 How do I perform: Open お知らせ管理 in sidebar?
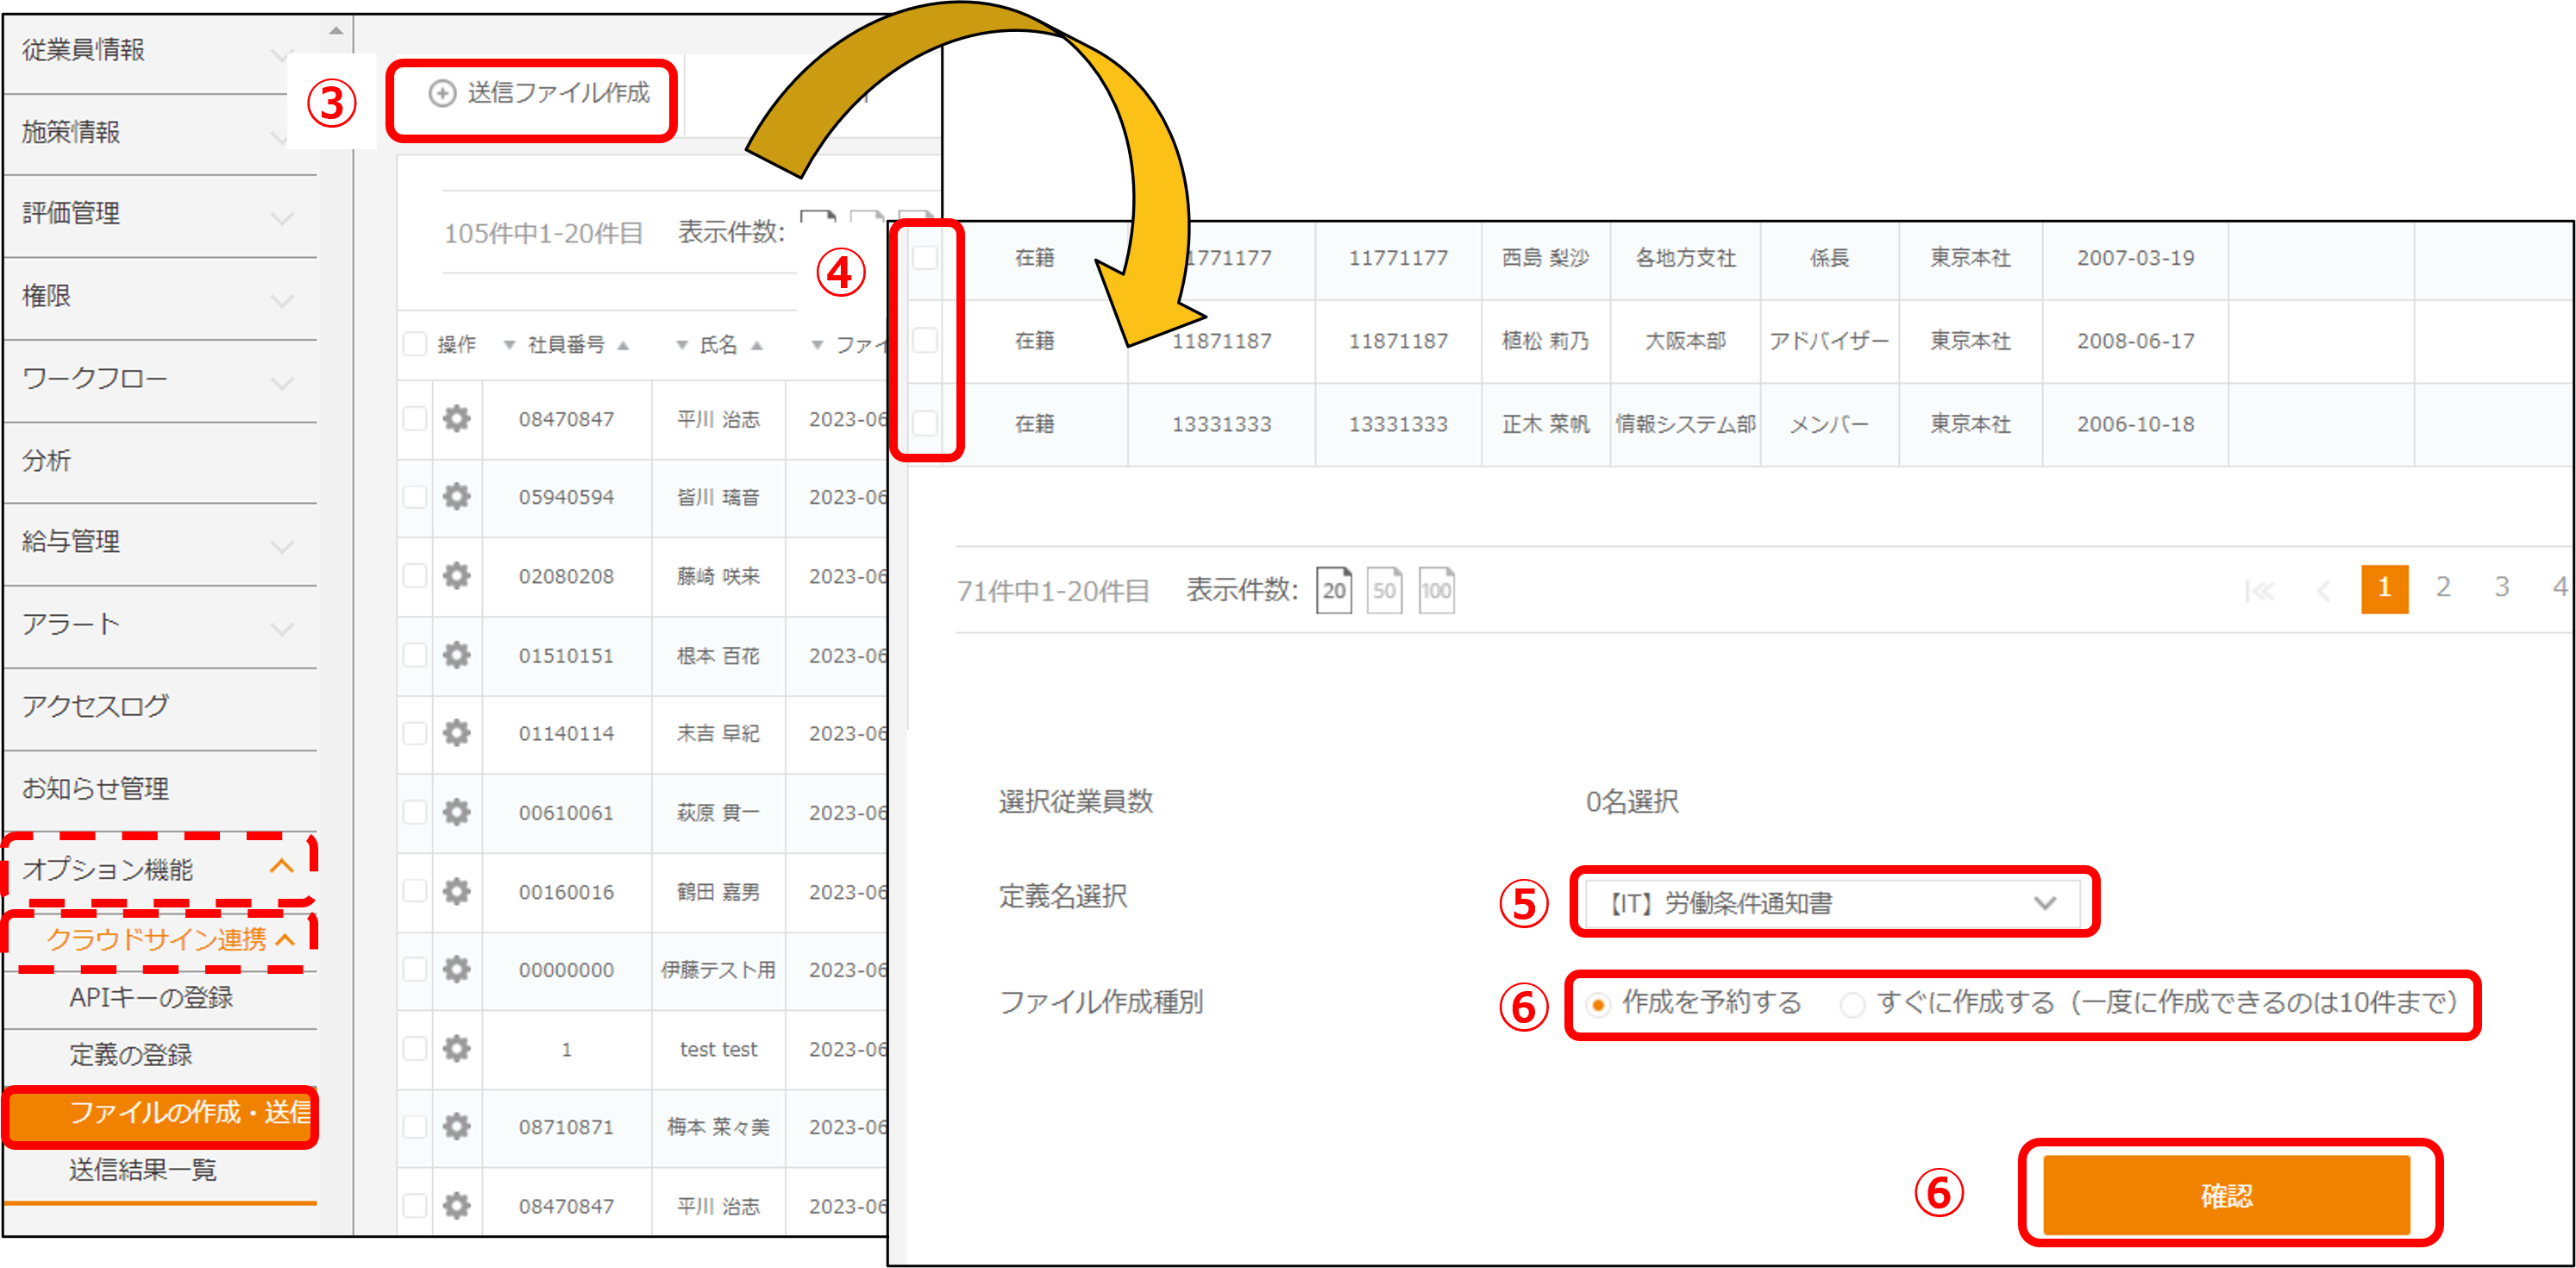160,789
